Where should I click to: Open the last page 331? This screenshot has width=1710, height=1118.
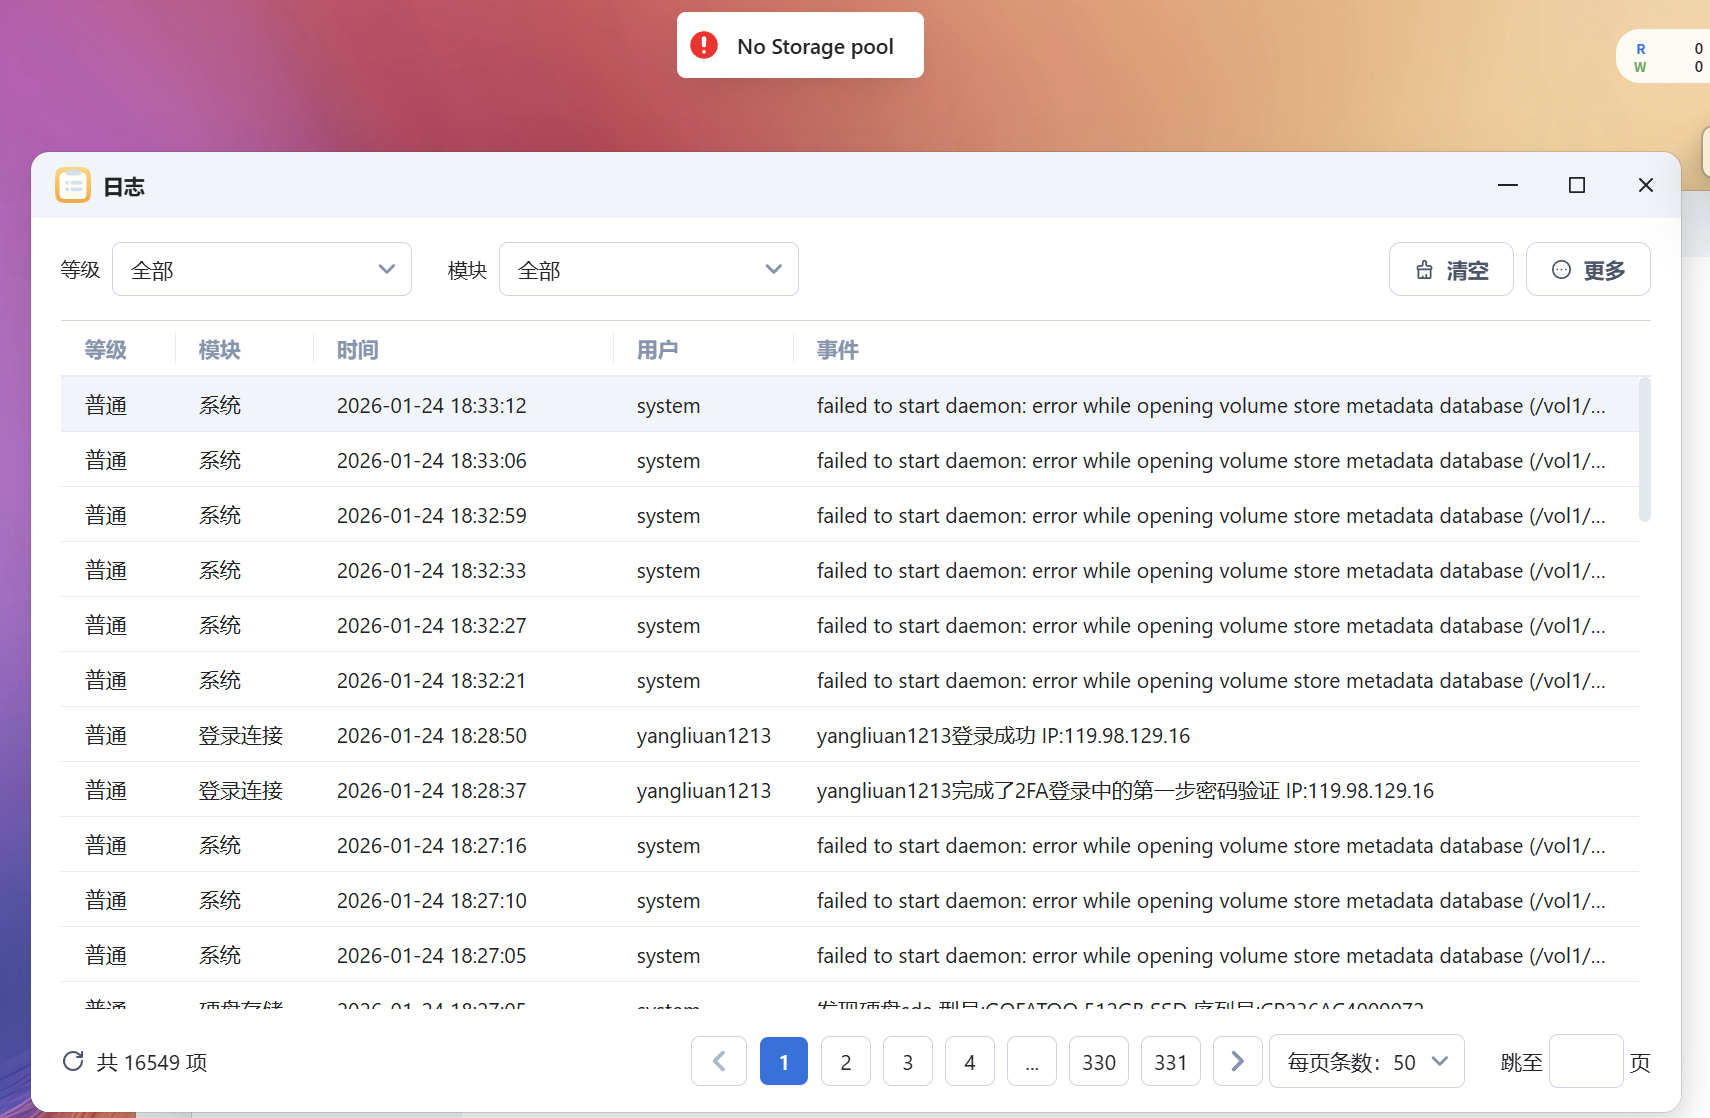[x=1170, y=1061]
